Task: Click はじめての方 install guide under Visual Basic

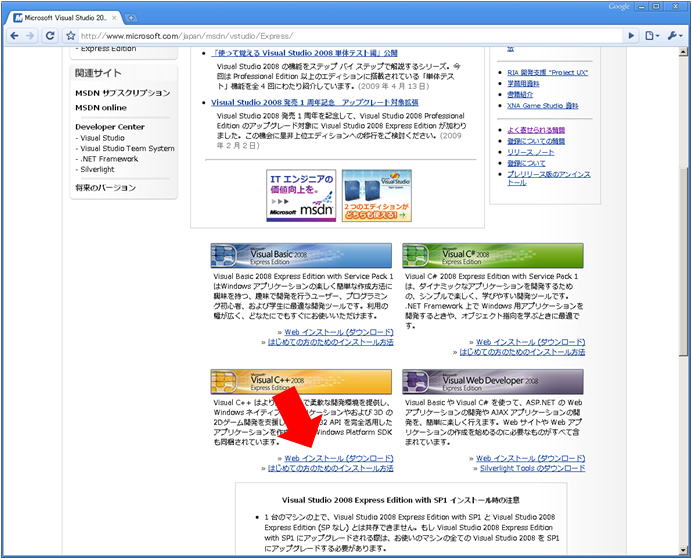Action: [331, 342]
